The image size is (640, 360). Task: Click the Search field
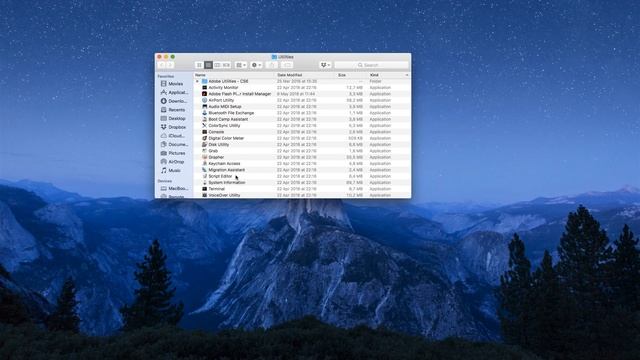click(x=371, y=65)
